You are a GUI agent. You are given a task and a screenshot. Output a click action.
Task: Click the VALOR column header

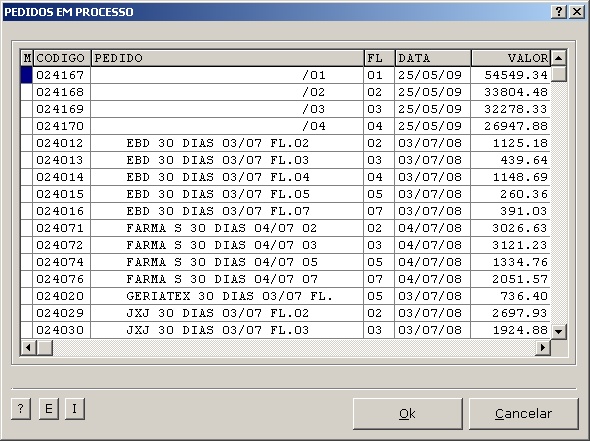click(511, 58)
